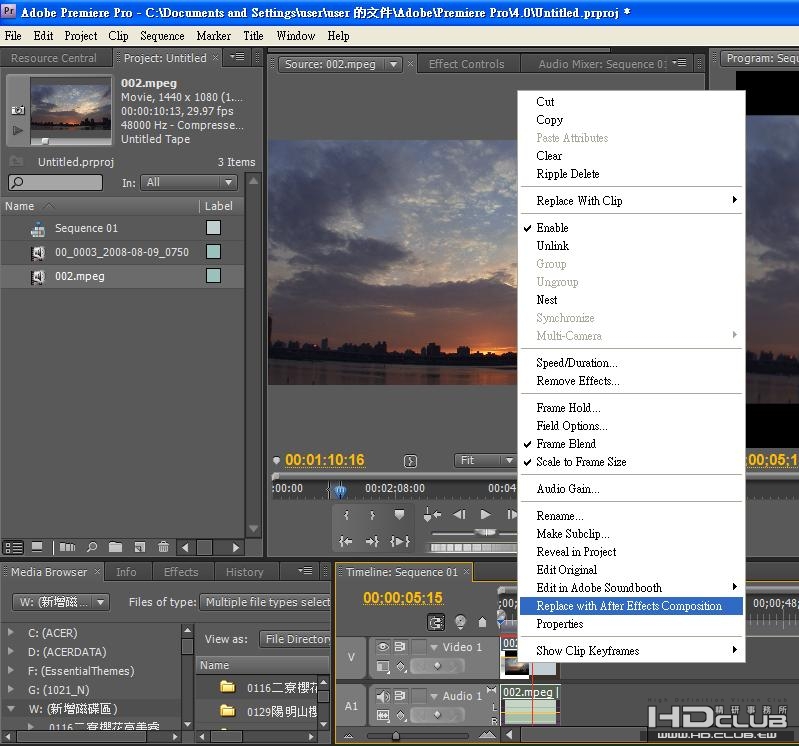Screen dimensions: 799x746
Task: Click the Find magnifier icon in Project panel
Action: [x=92, y=547]
